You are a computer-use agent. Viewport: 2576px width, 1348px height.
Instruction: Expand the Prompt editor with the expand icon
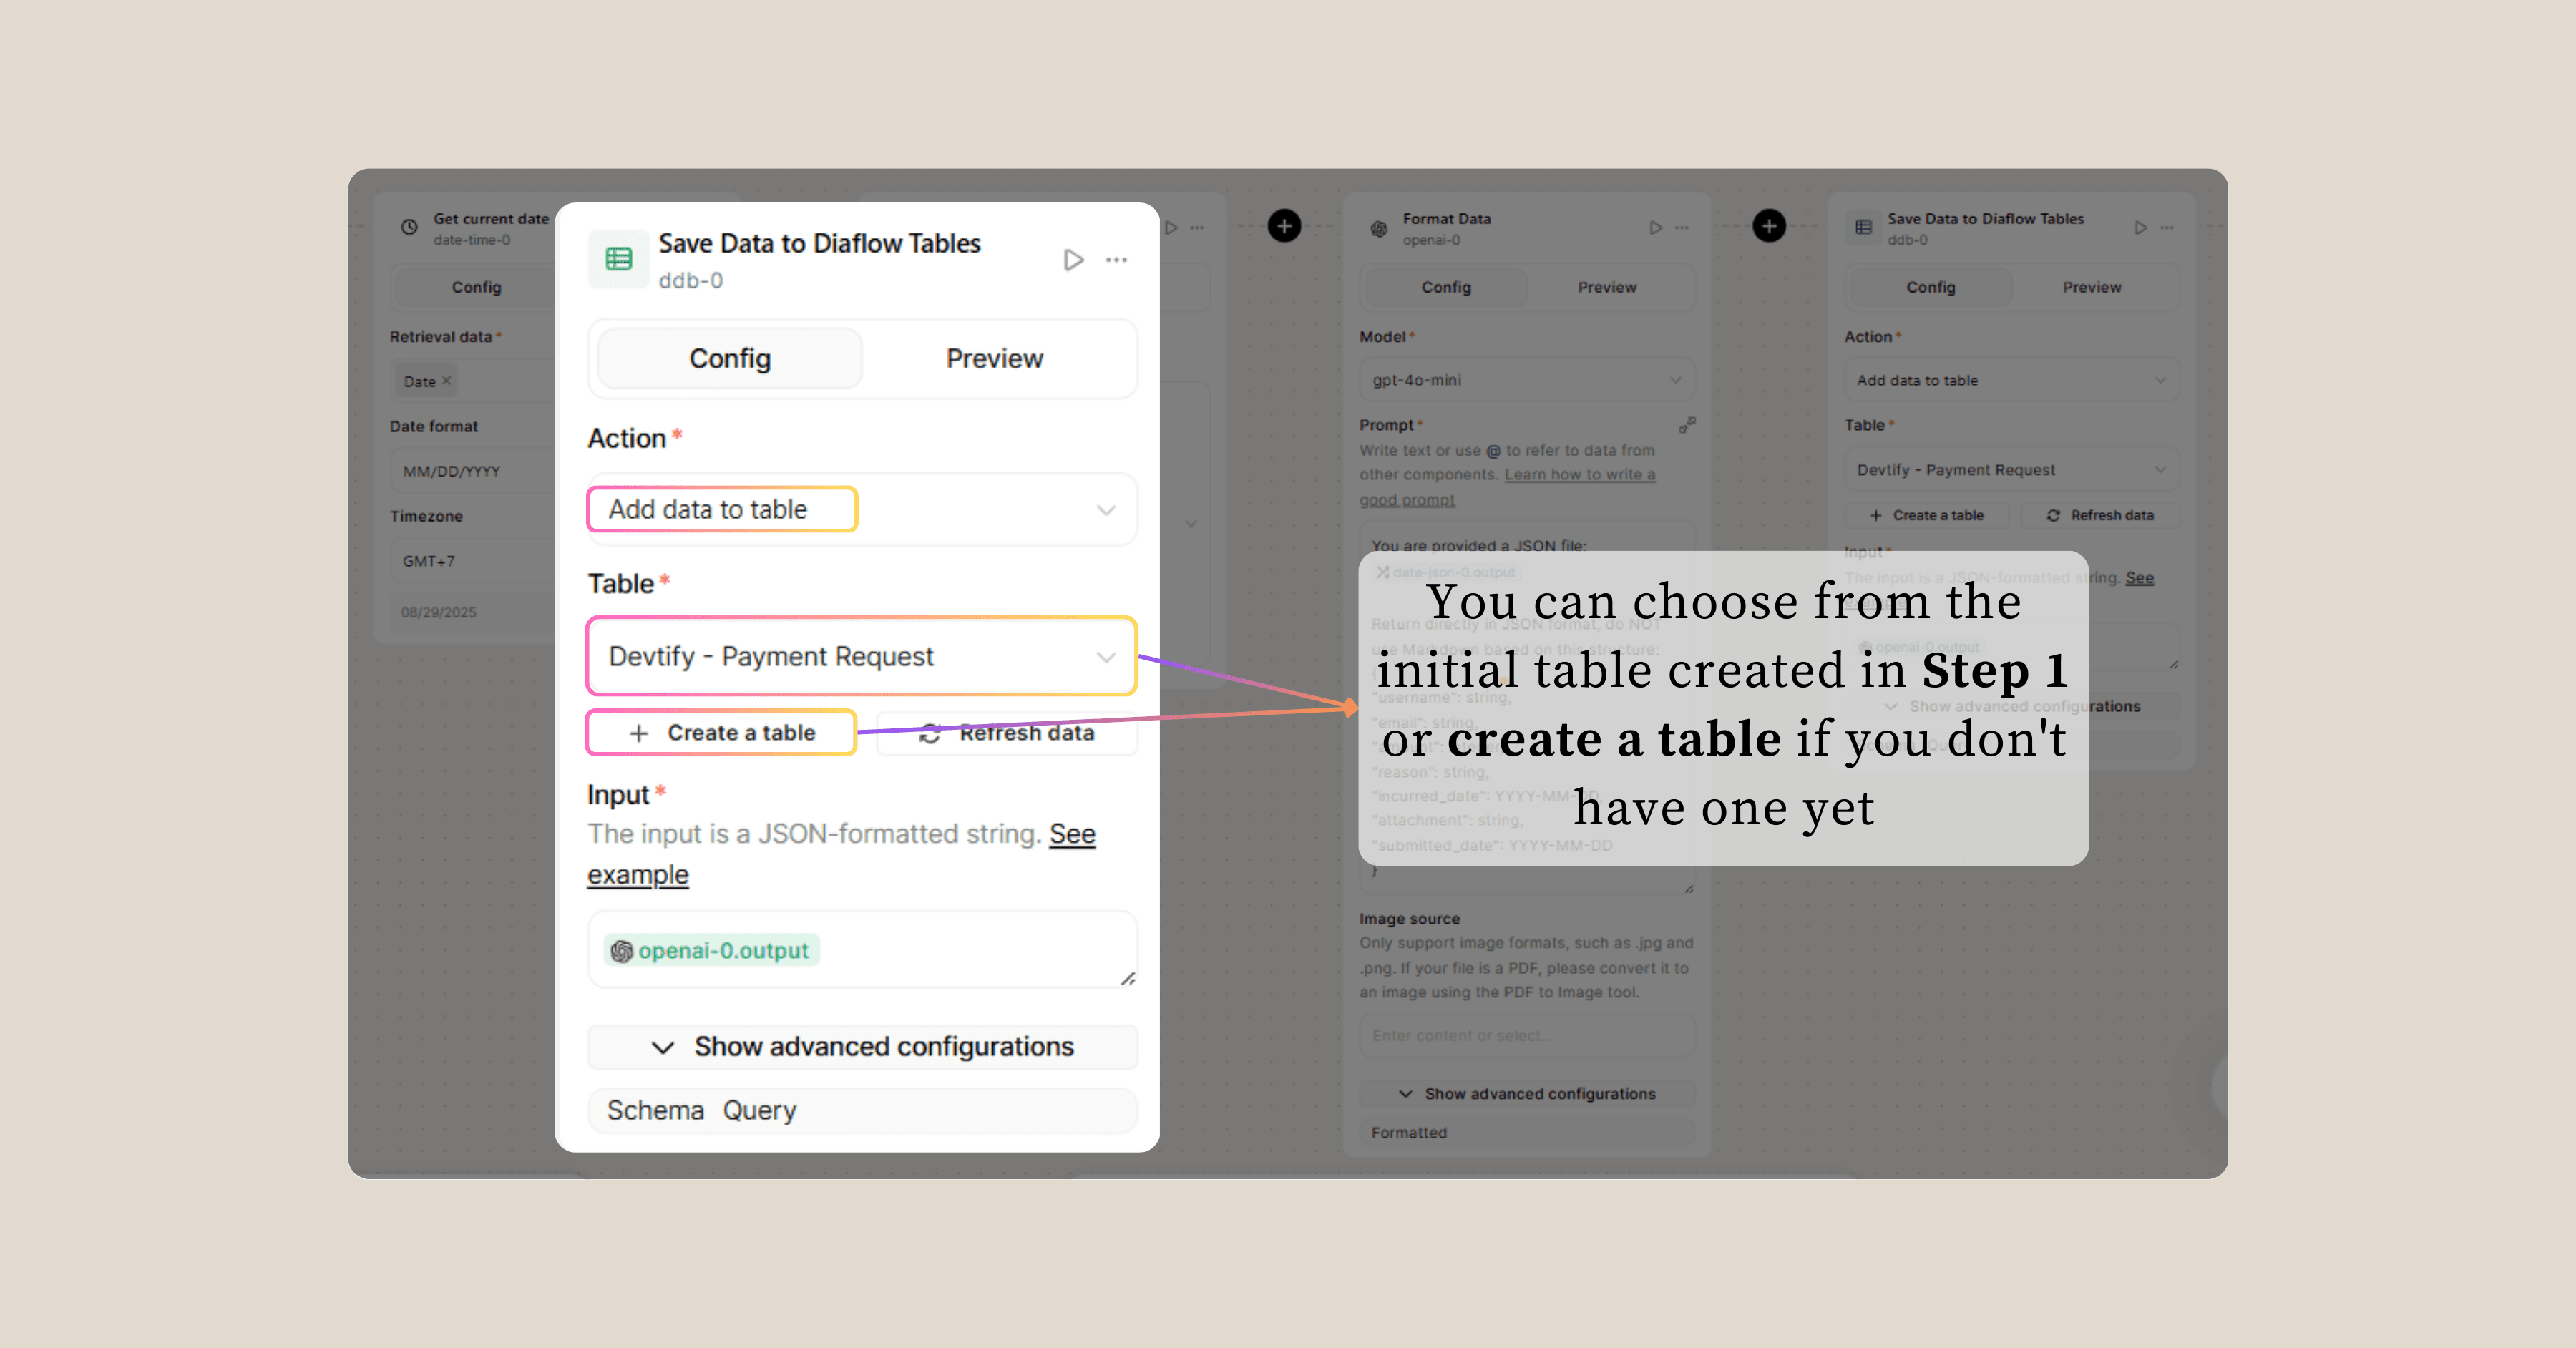(1686, 425)
